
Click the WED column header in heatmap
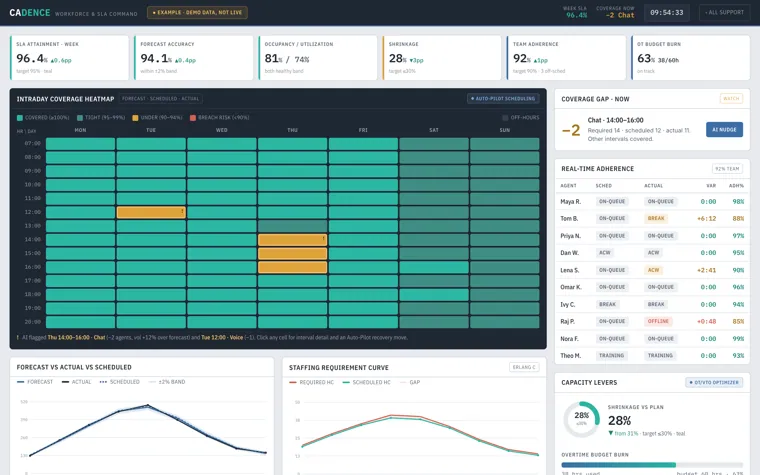pyautogui.click(x=222, y=130)
